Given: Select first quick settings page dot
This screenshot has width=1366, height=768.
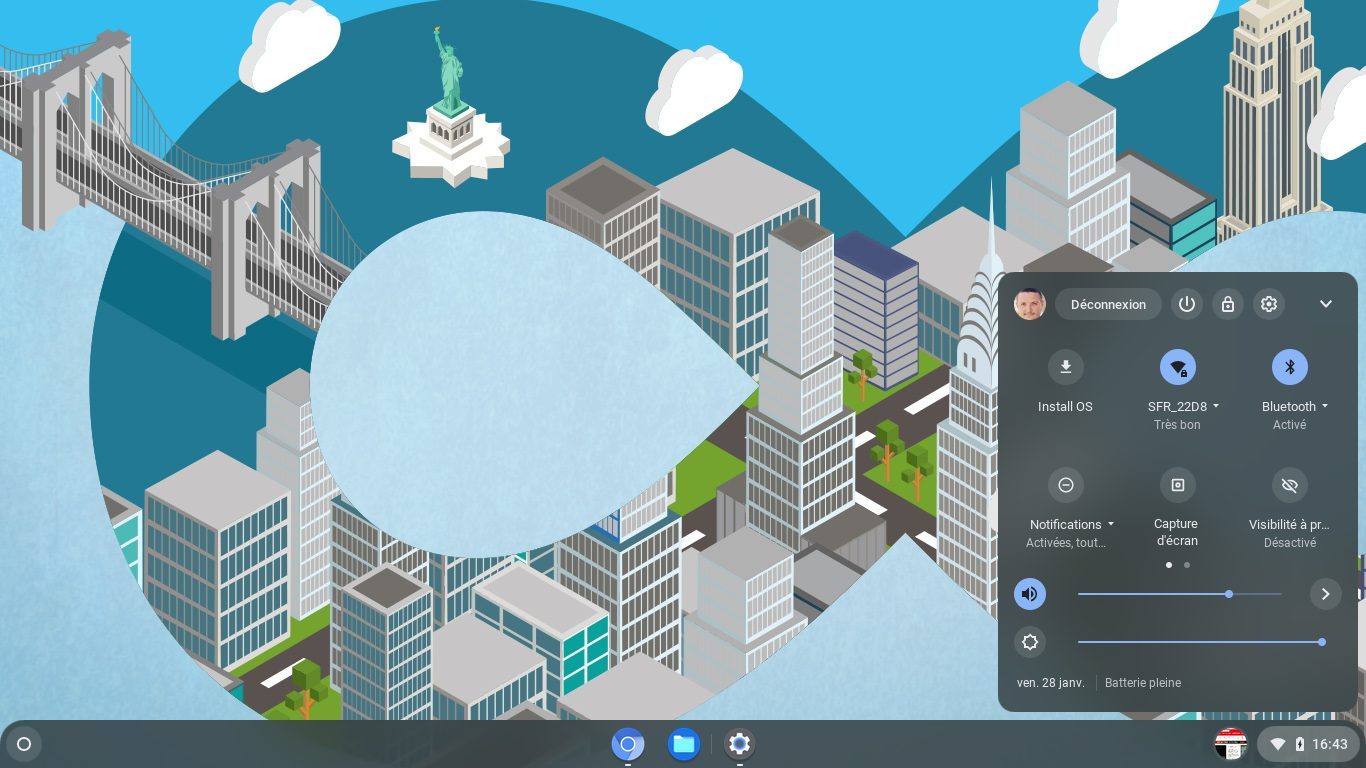Looking at the screenshot, I should 1169,565.
